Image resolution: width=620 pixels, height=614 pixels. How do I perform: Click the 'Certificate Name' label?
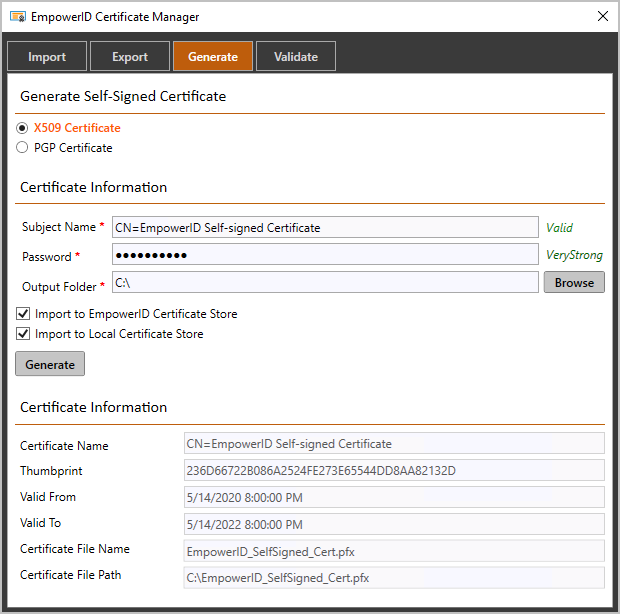[x=64, y=446]
